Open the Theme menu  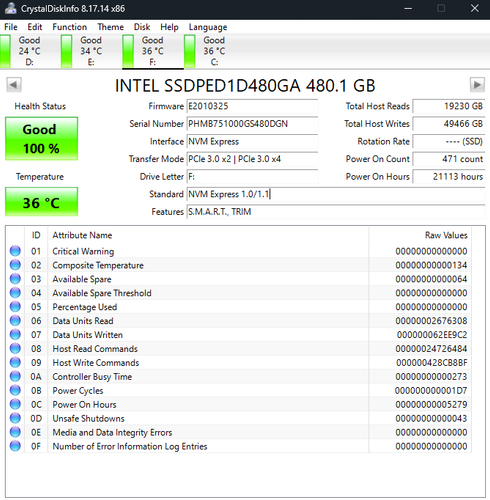(110, 27)
